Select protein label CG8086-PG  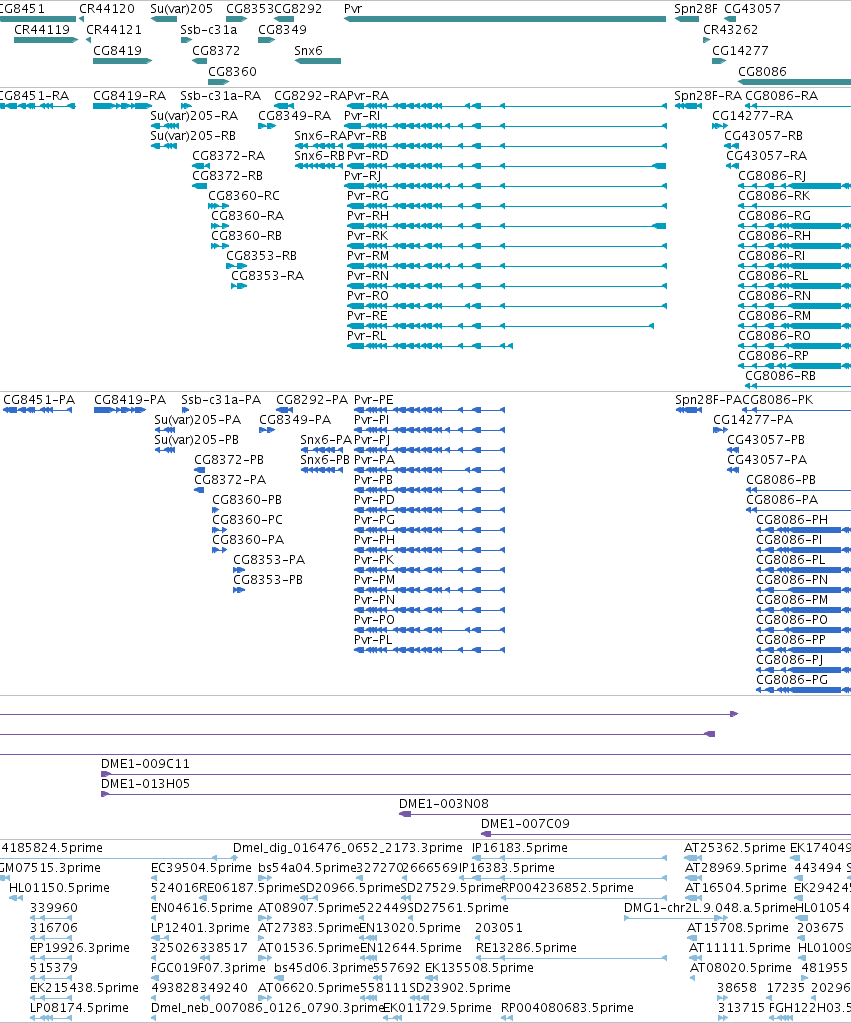pyautogui.click(x=792, y=679)
